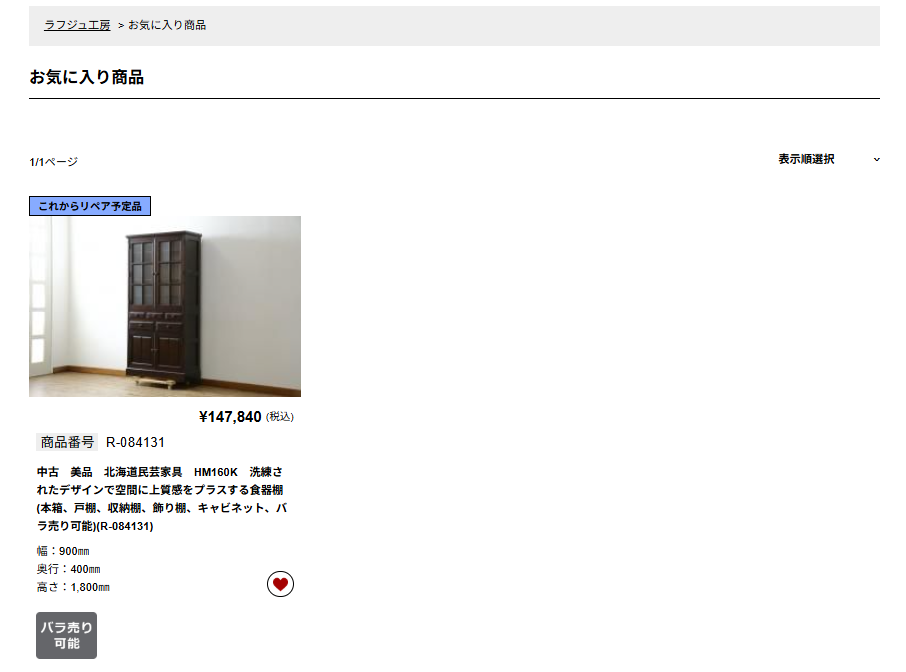This screenshot has width=906, height=672.
Task: Click the chevron arrow beside 表示順選択
Action: coord(877,159)
